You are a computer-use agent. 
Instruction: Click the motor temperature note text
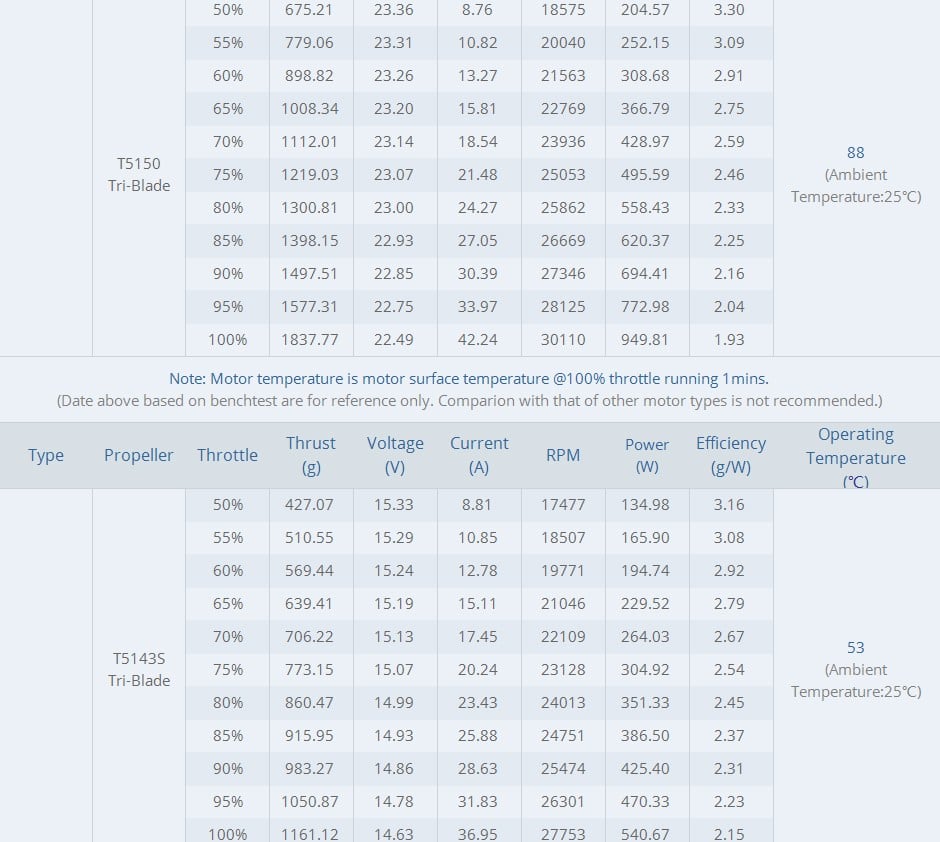pyautogui.click(x=469, y=379)
